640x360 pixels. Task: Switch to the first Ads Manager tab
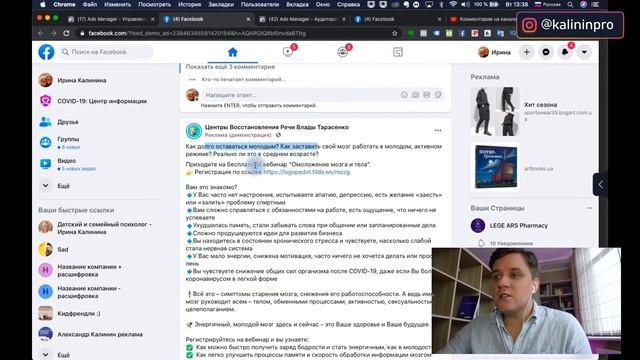[111, 19]
